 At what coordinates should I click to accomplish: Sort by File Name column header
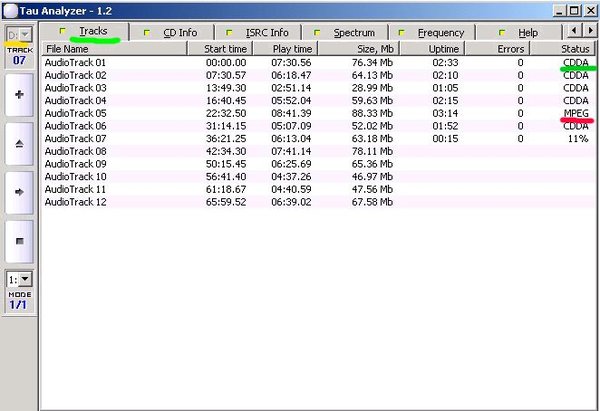pyautogui.click(x=114, y=49)
